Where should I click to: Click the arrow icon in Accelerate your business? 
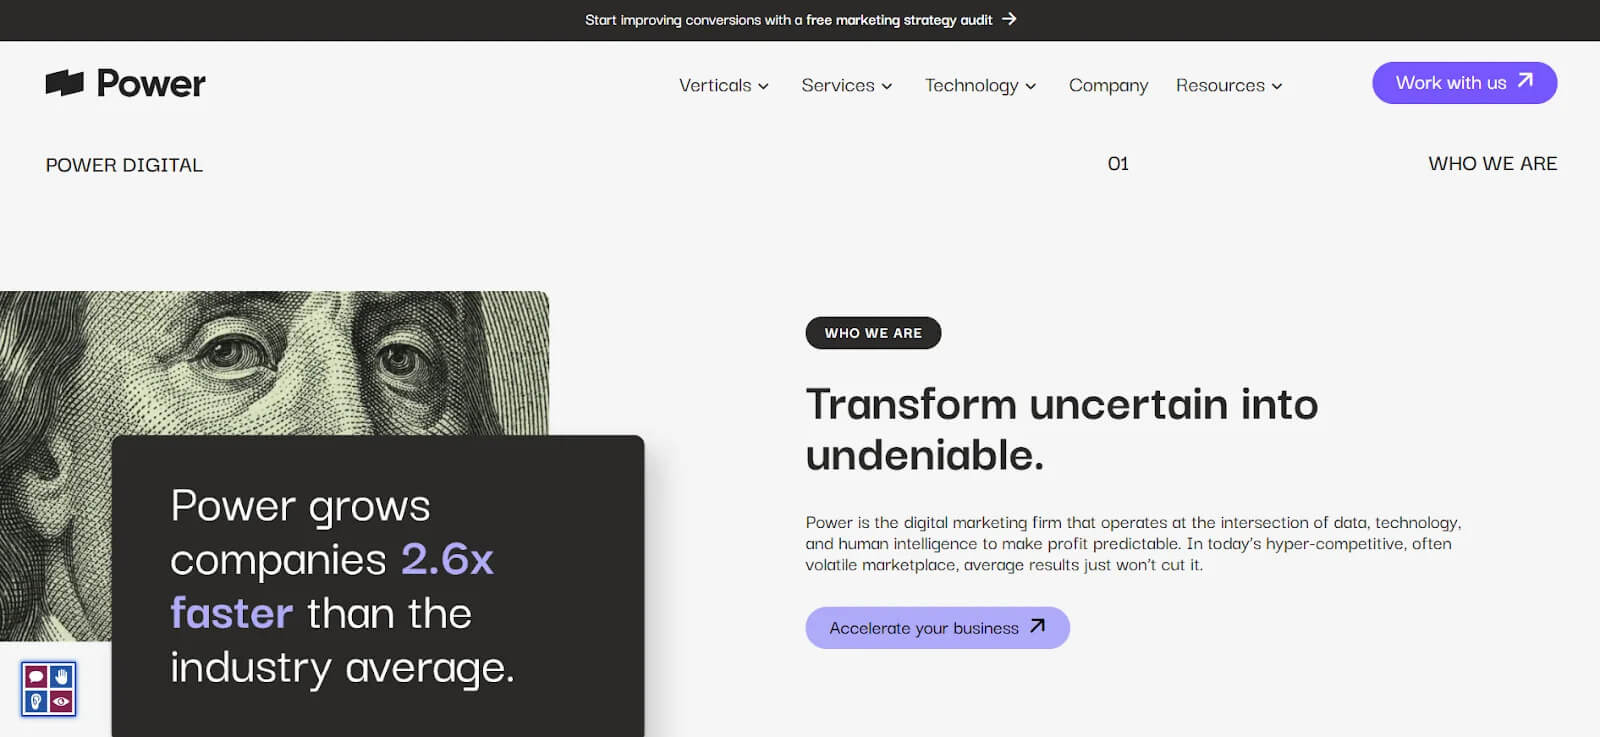1037,626
